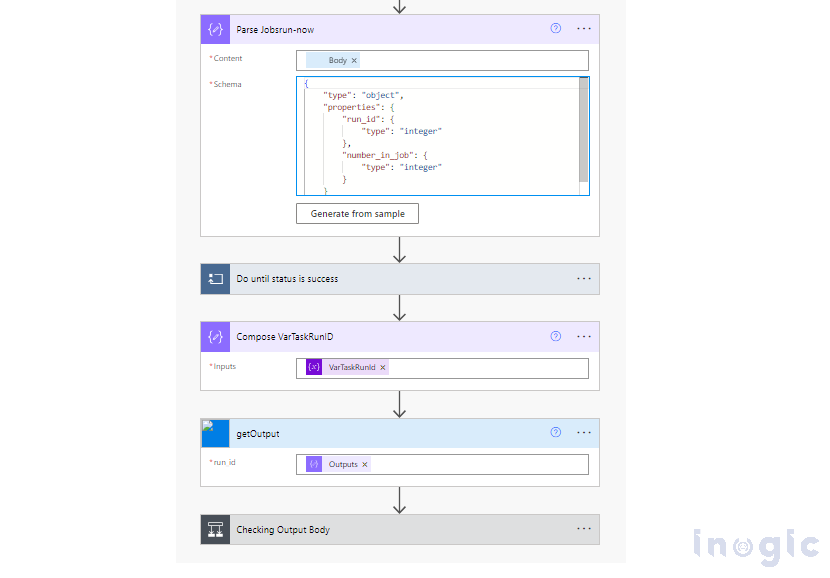Remove the VarTaskRunId token from Inputs

(x=383, y=367)
